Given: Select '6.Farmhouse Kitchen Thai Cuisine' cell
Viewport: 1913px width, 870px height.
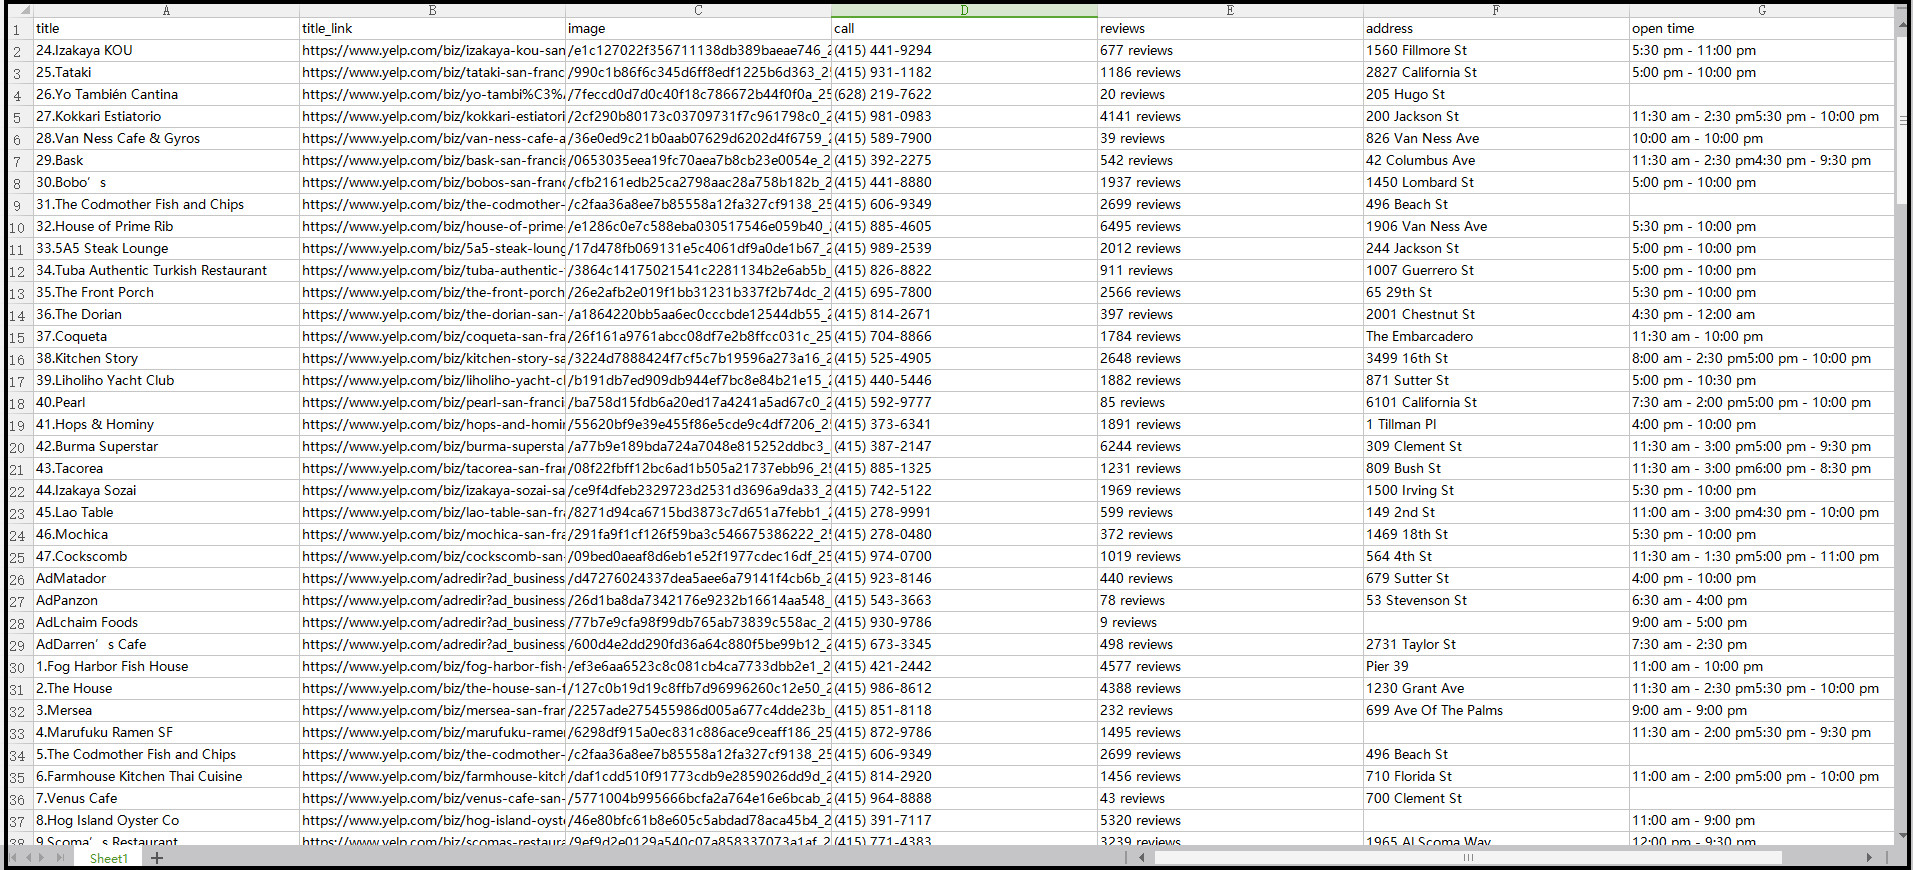Looking at the screenshot, I should click(166, 777).
